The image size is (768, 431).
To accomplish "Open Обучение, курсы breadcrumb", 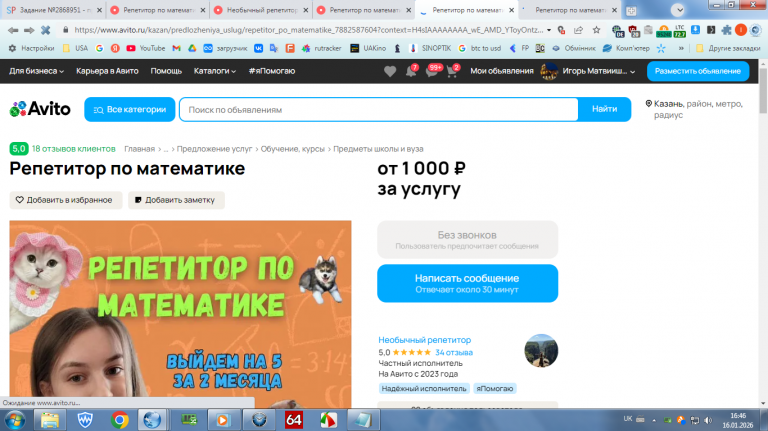I will coord(292,148).
